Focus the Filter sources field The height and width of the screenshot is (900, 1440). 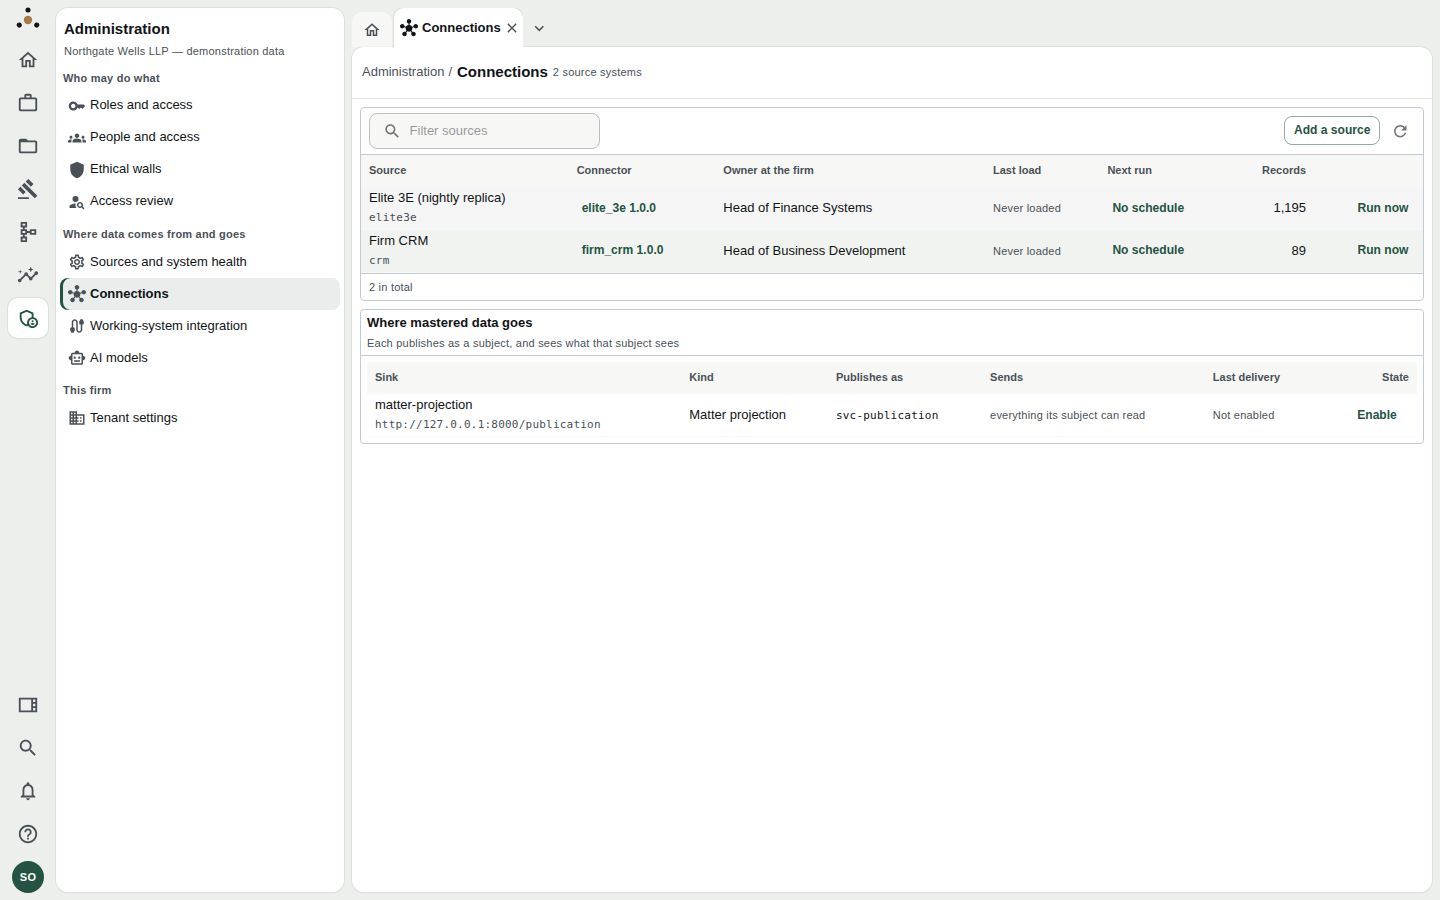click(x=484, y=131)
